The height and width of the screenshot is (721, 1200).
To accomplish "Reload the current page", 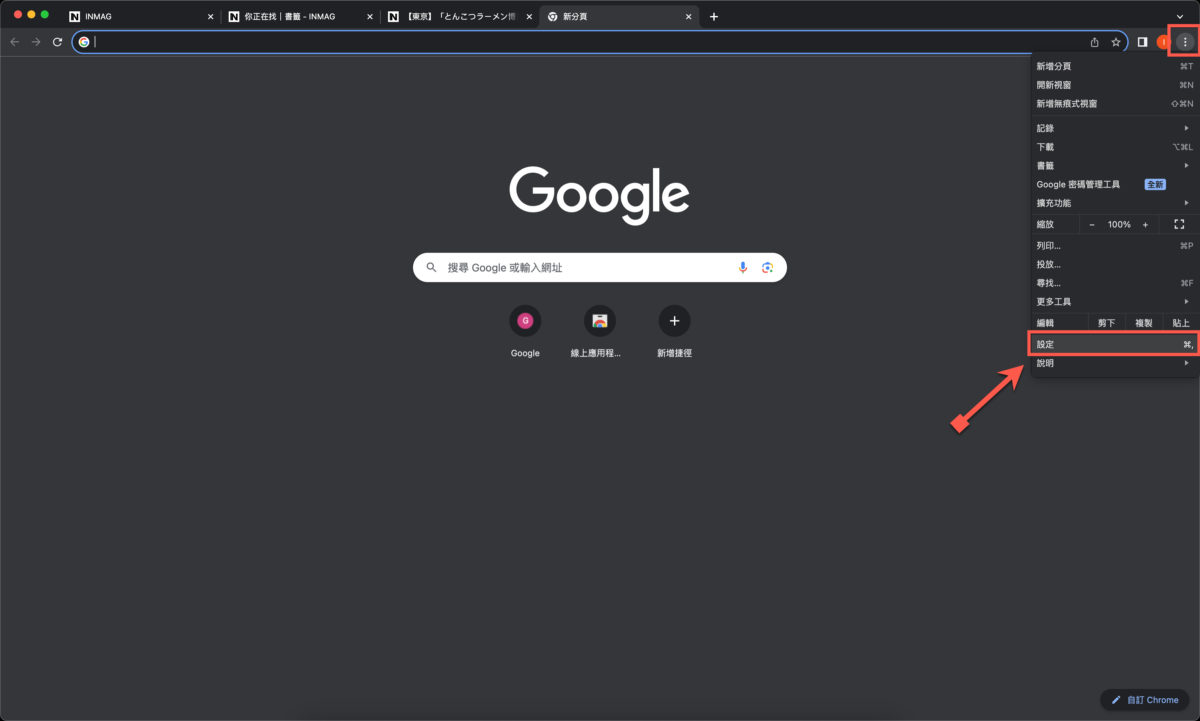I will pos(58,42).
